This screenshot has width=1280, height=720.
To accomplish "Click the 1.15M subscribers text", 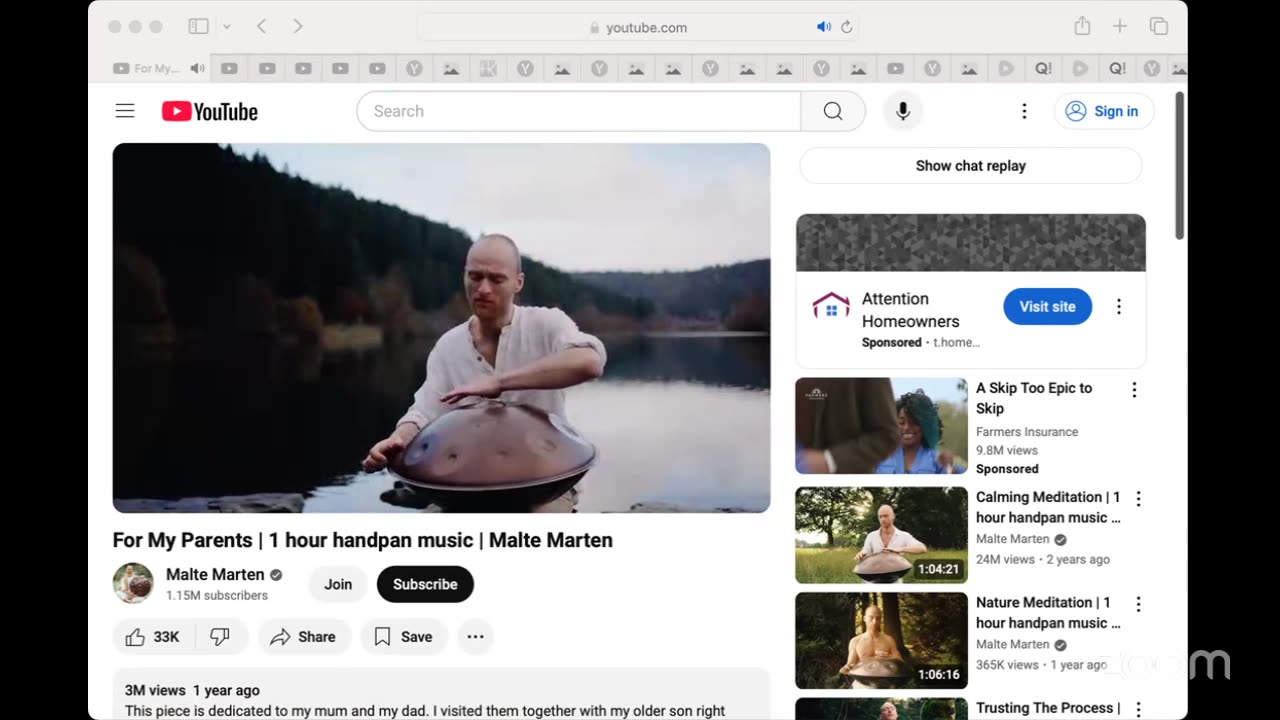I will [x=217, y=595].
